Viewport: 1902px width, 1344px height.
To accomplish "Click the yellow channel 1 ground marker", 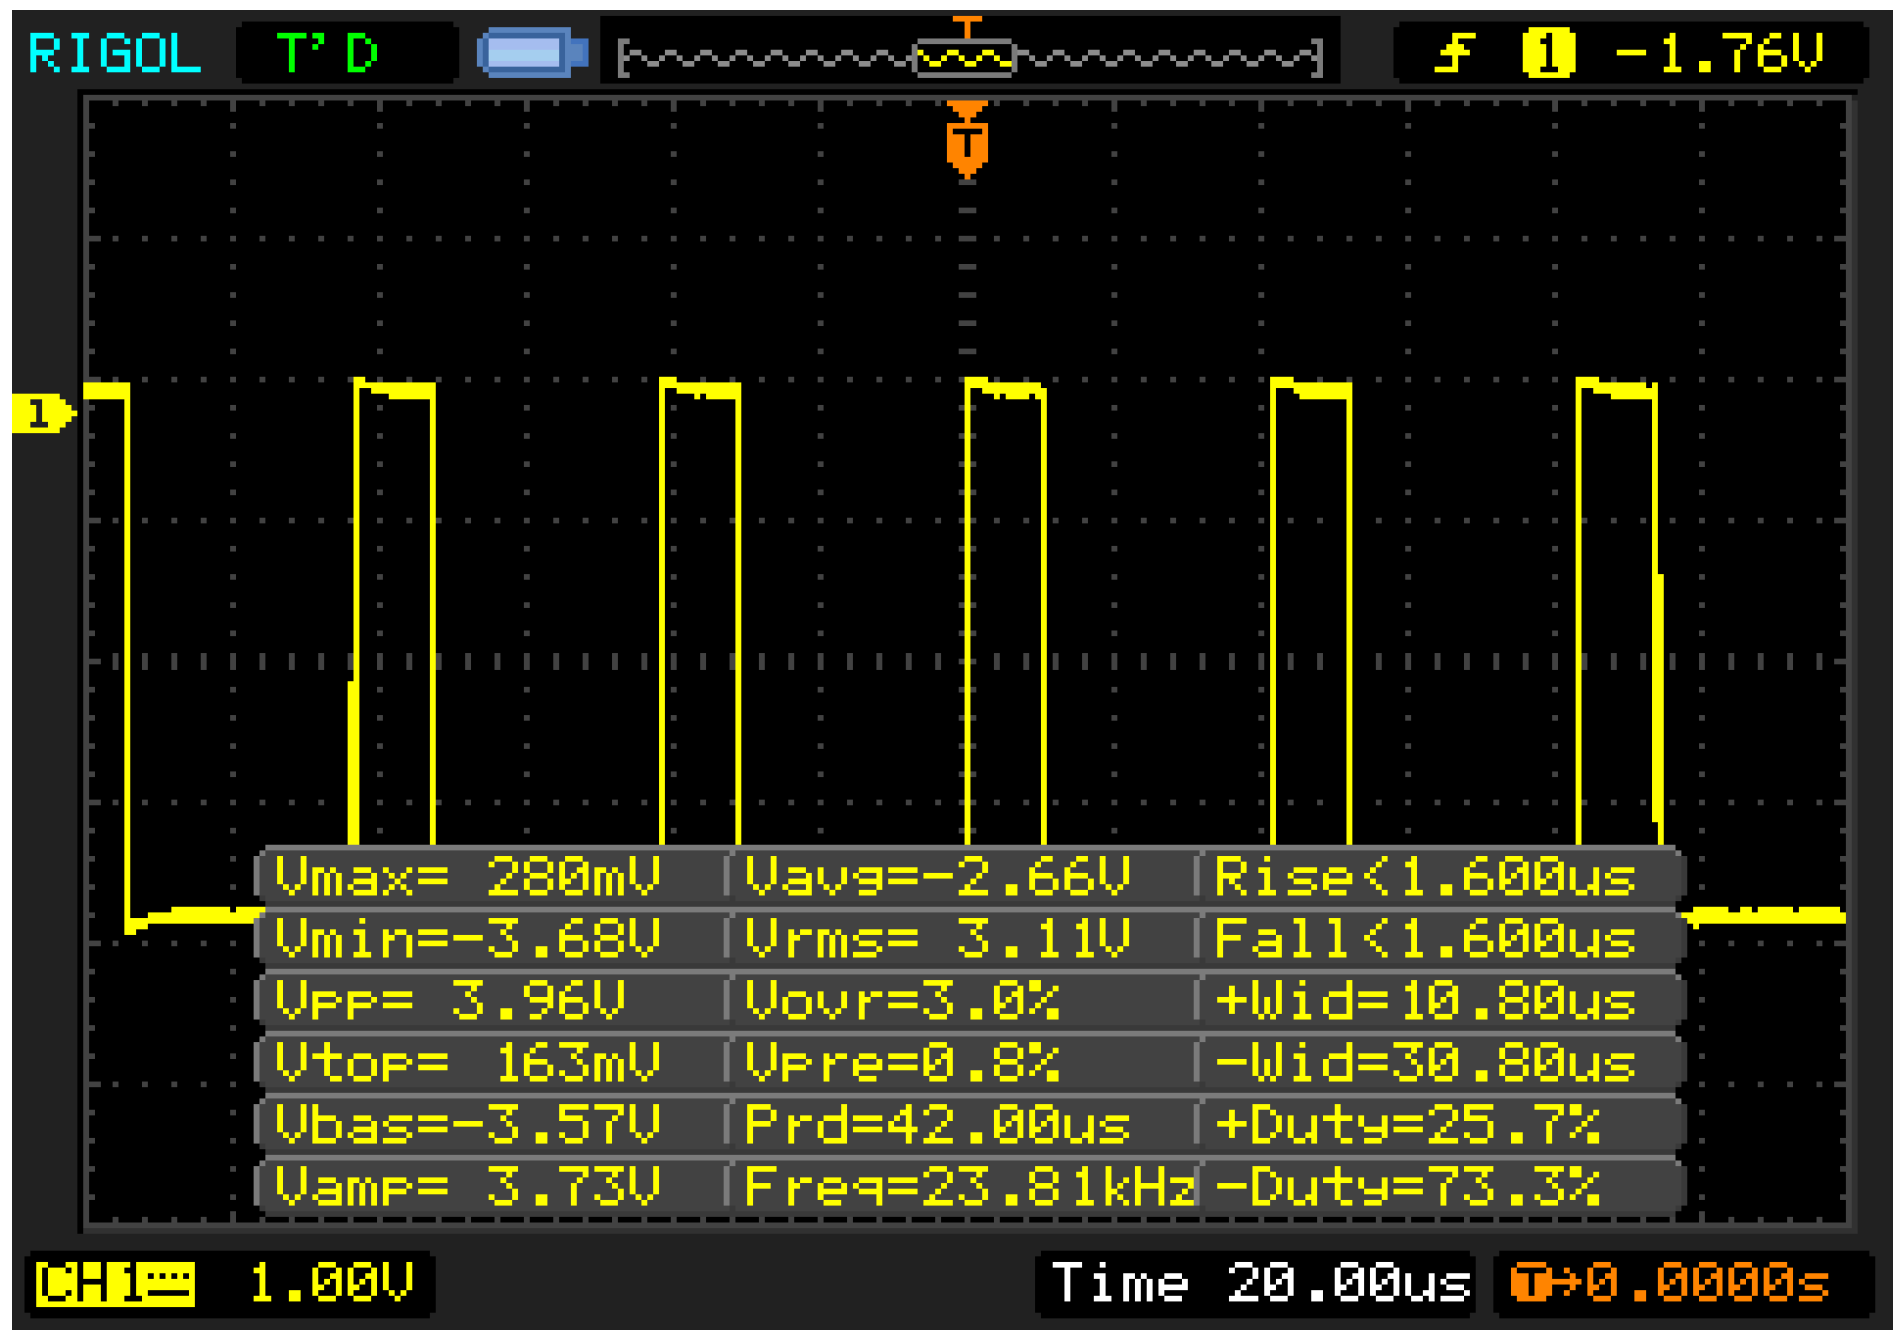I will [41, 413].
